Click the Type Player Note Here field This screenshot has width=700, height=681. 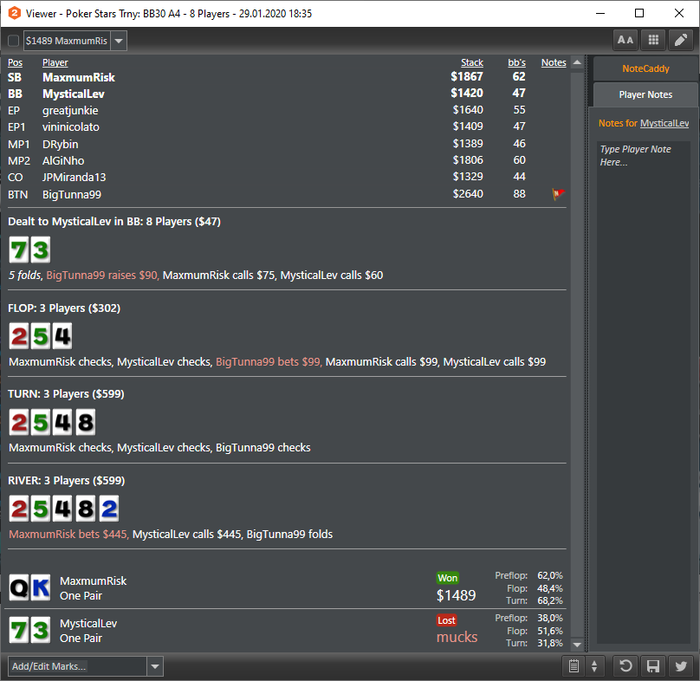644,393
